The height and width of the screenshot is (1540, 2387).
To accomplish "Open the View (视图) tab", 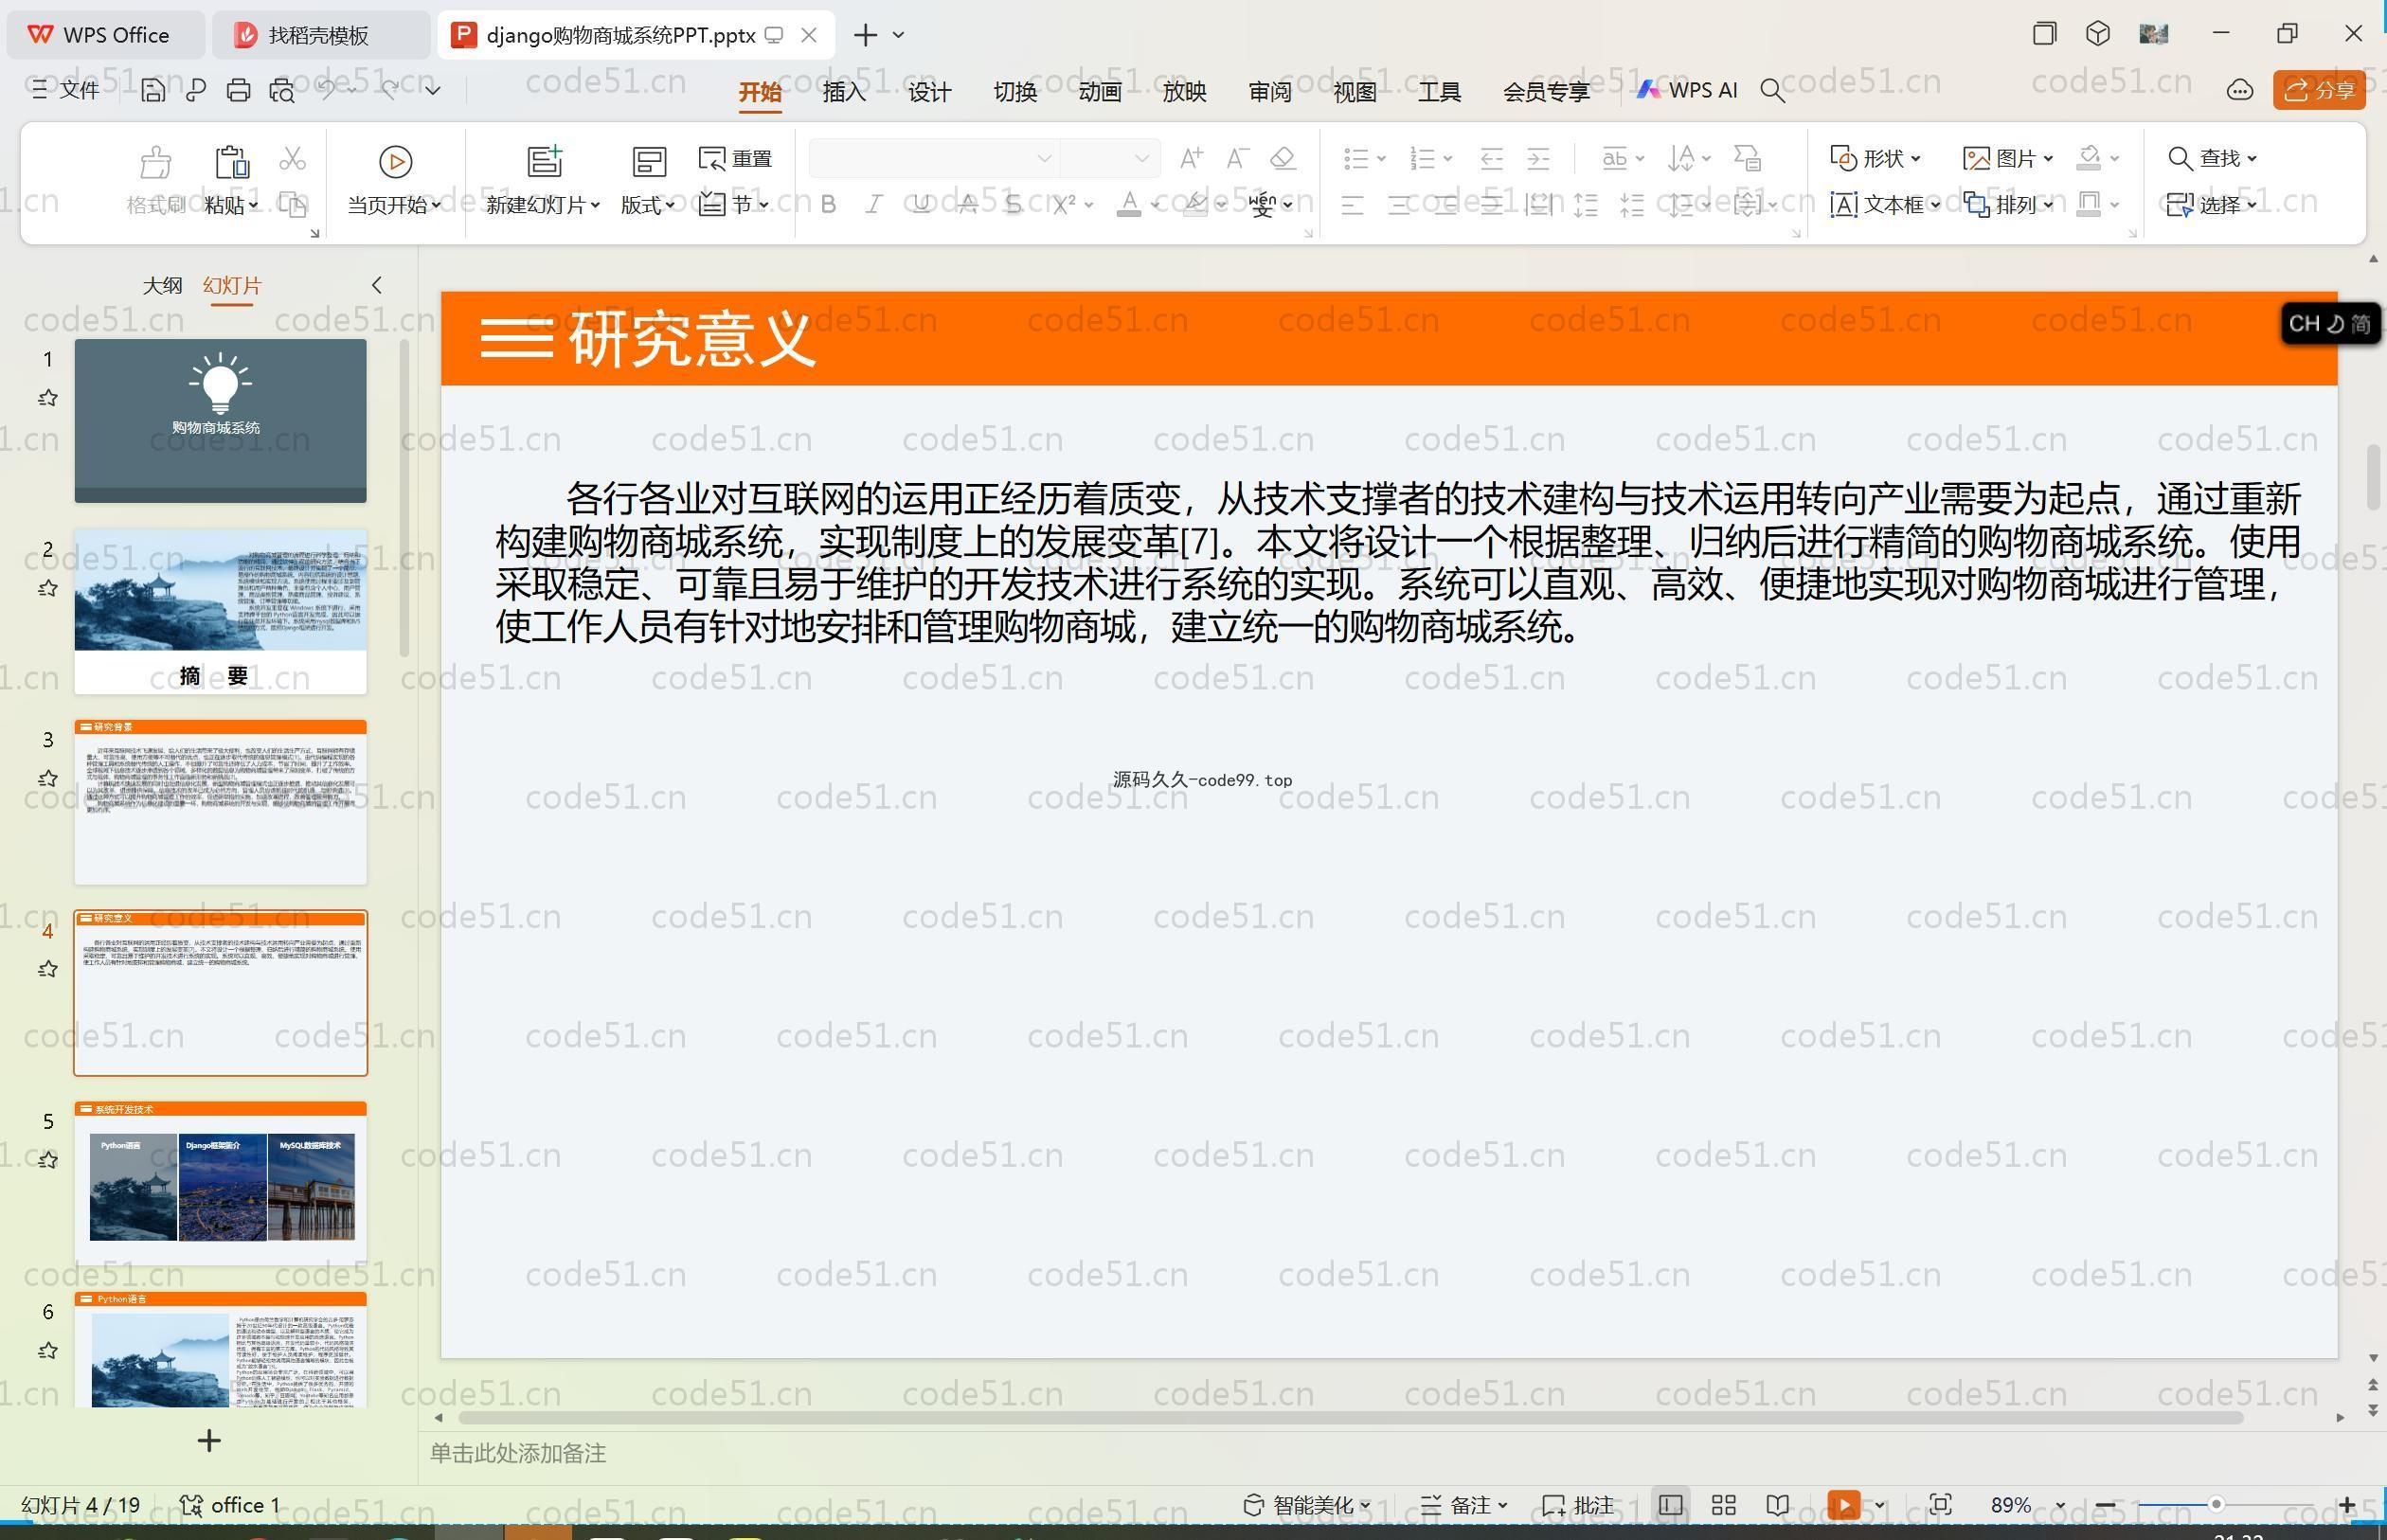I will [x=1355, y=92].
